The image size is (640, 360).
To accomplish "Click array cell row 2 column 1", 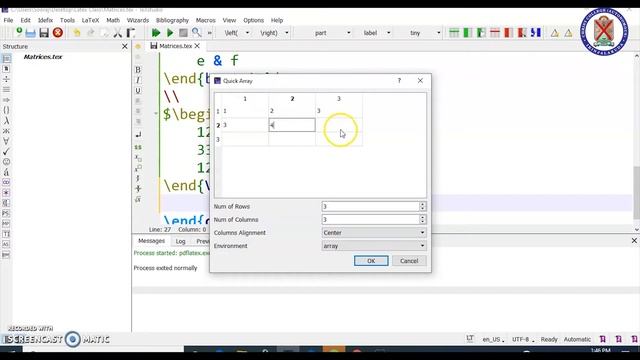I will (245, 125).
